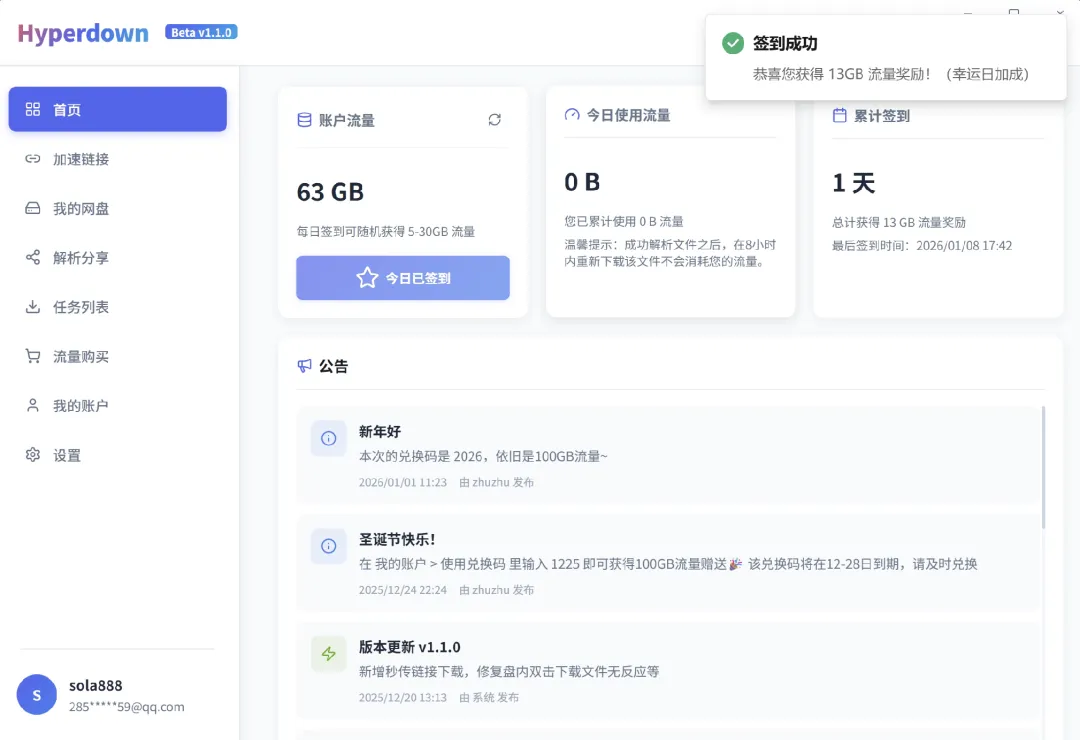Screen dimensions: 1080x740
Task: Click the text 总计获得 13 GB 流量奖励
Action: coord(899,222)
